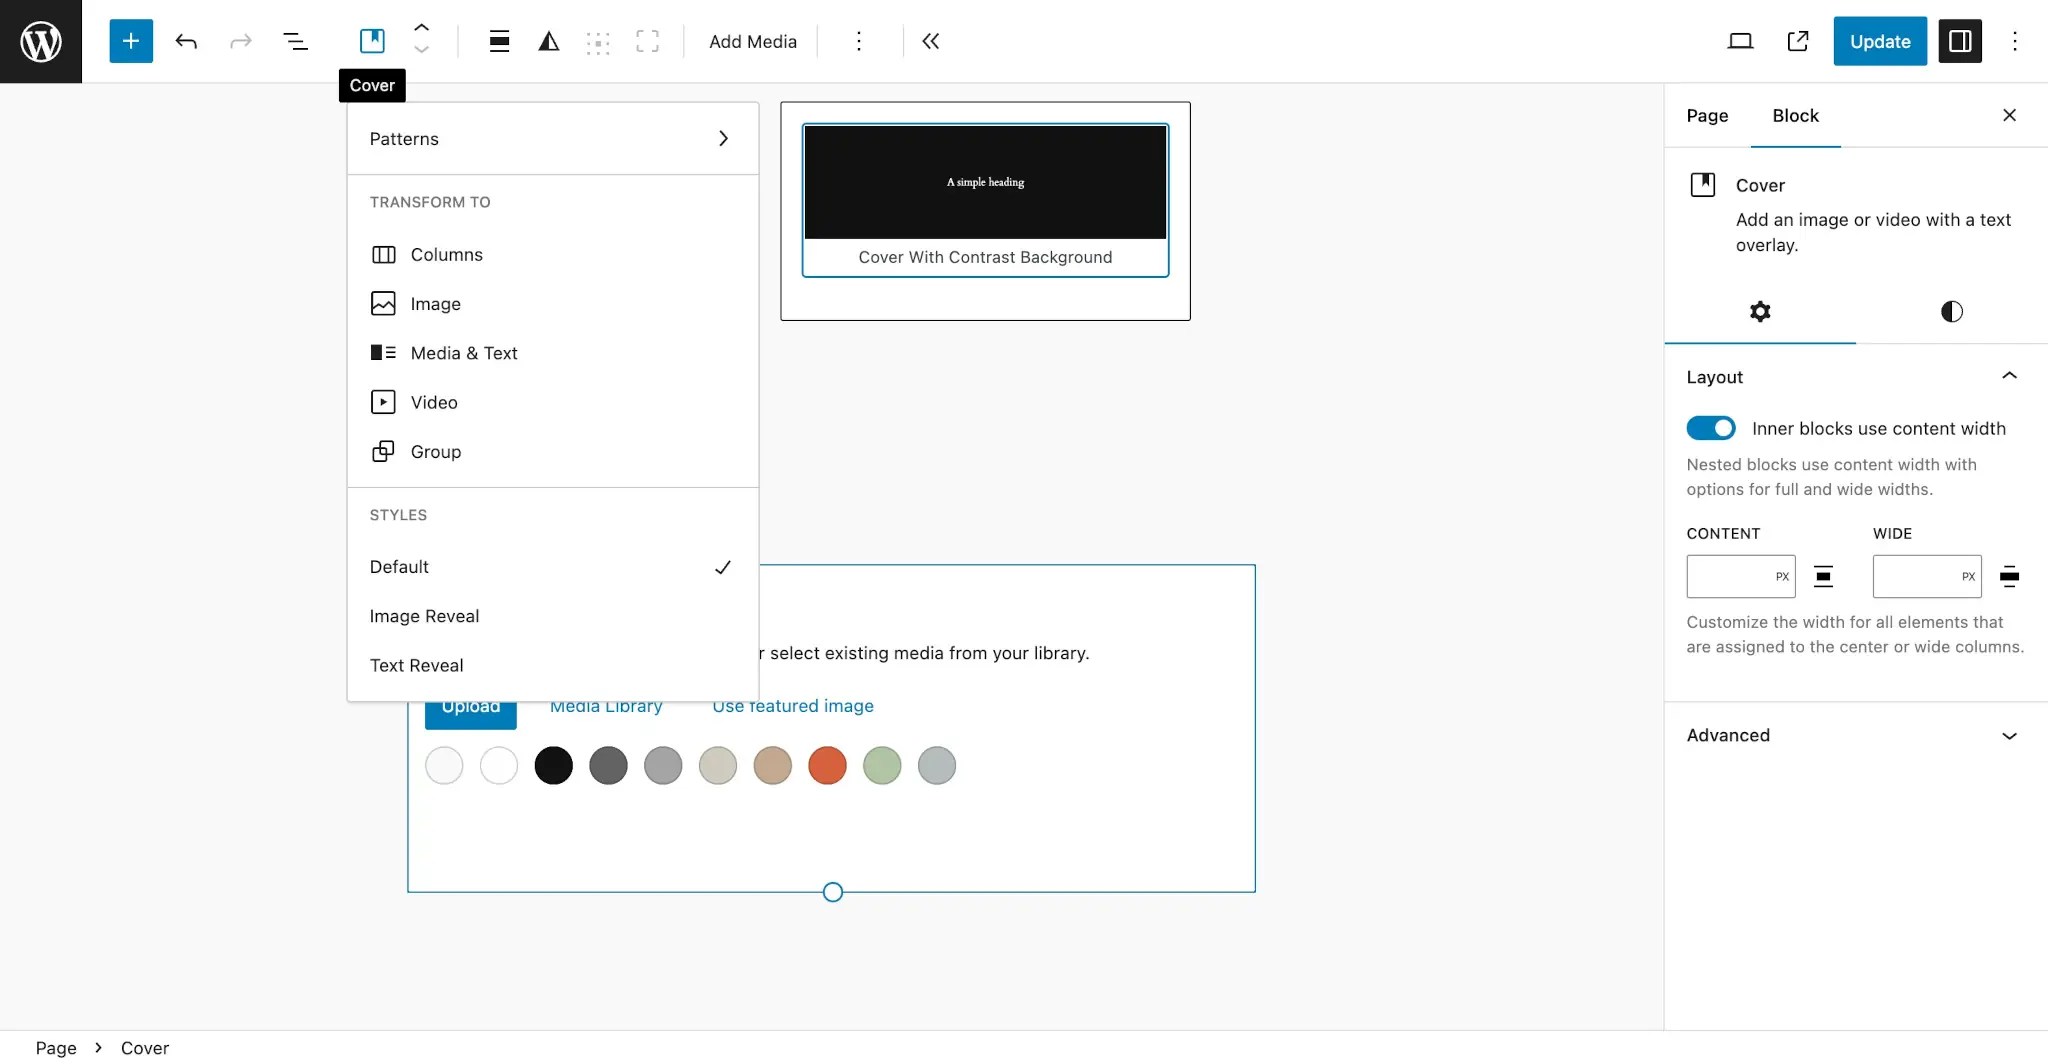
Task: Click the WordPress logo in the corner
Action: (x=39, y=41)
